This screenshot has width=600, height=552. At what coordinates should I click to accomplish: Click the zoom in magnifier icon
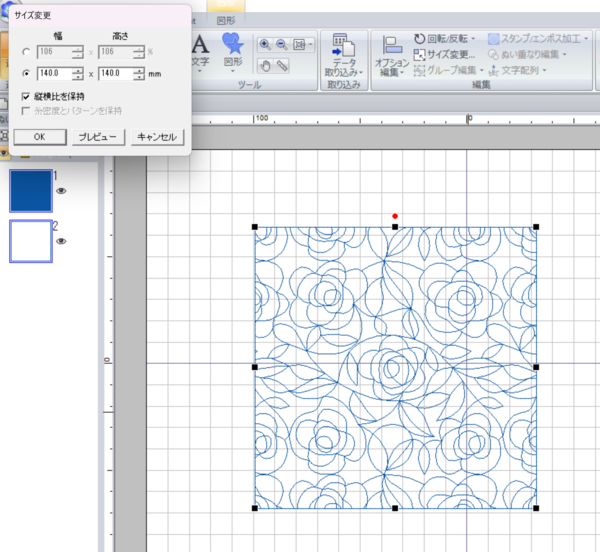265,44
